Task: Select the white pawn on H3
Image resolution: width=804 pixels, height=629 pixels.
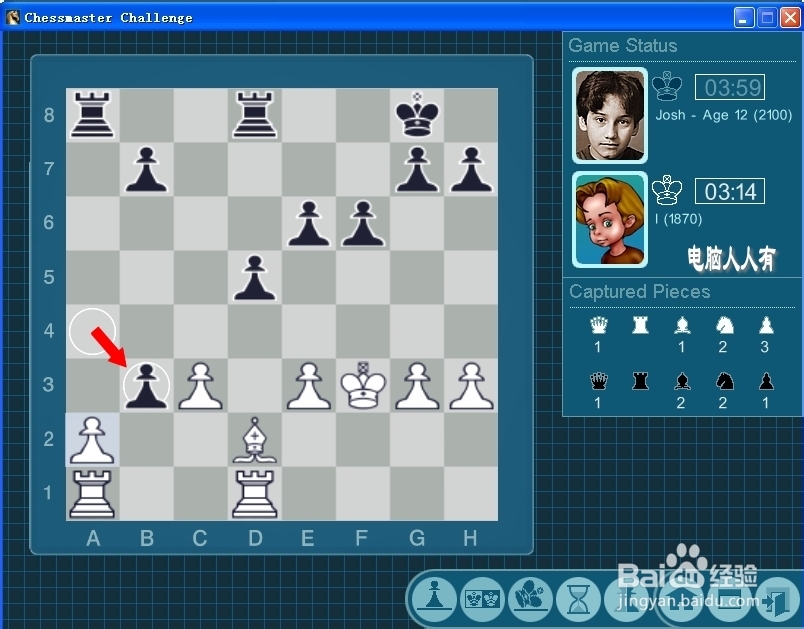Action: point(472,385)
